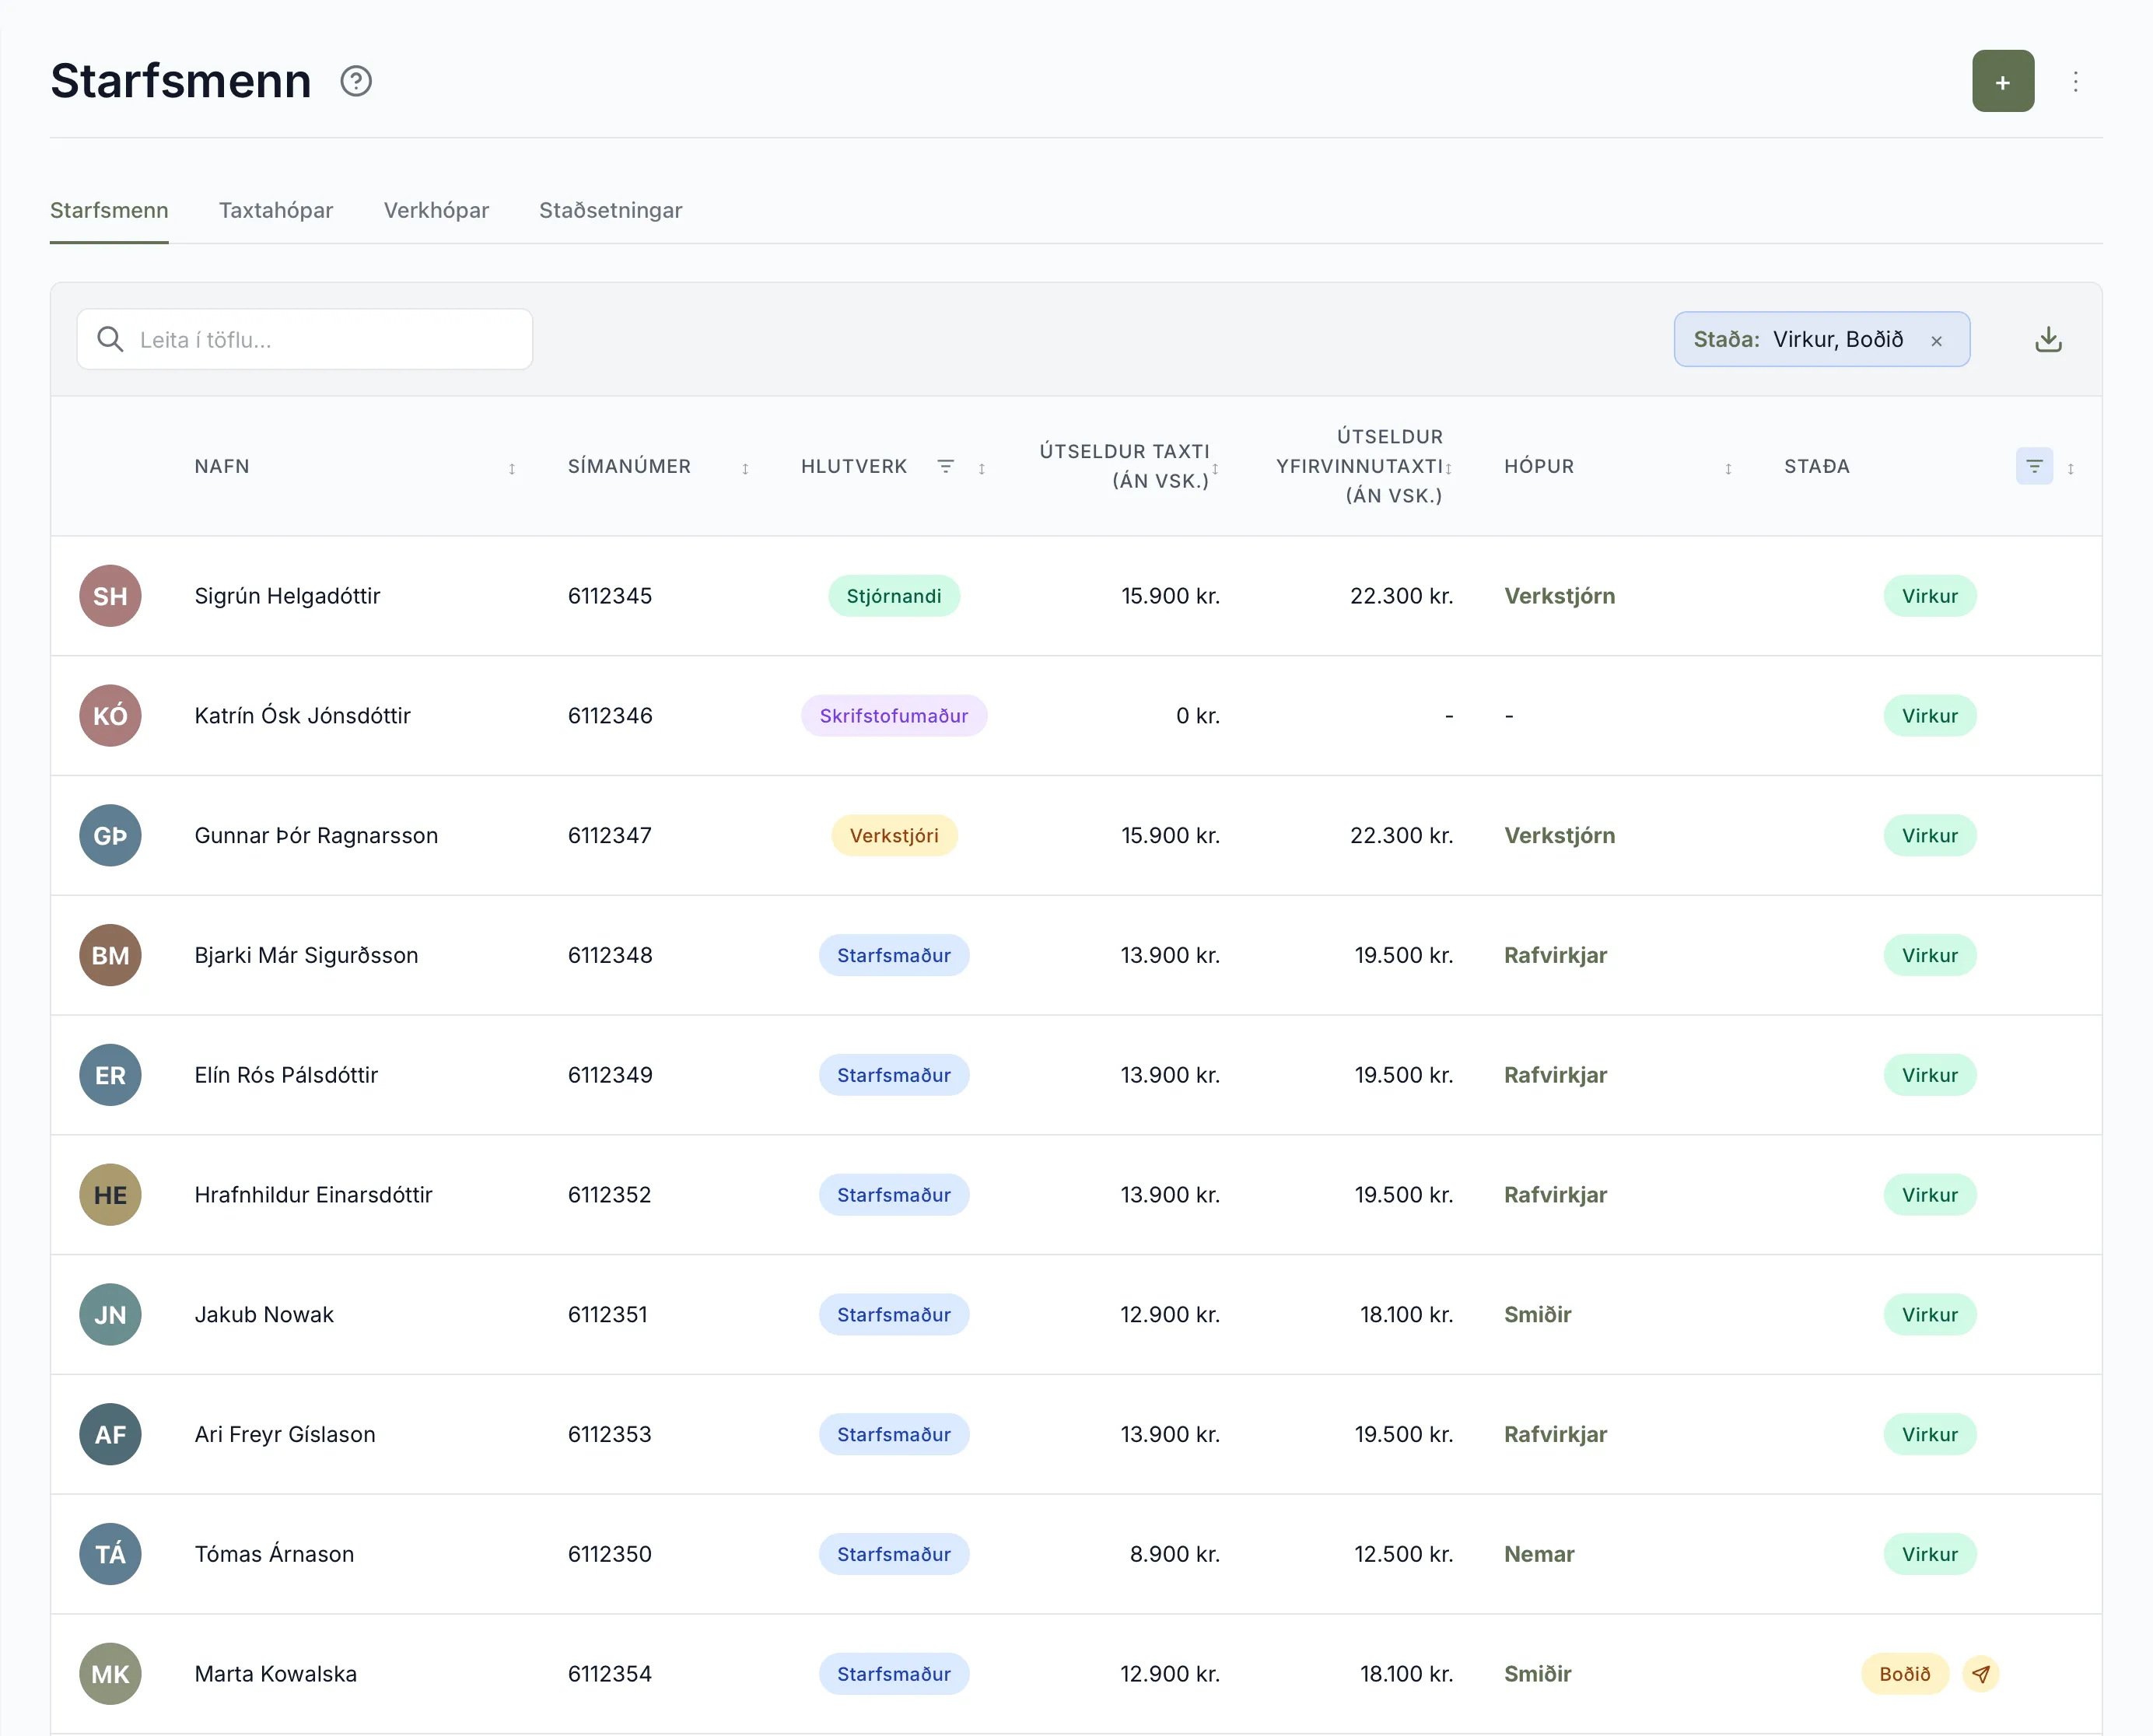Open the Verkhópar tab
Screen dimensions: 2153x1736
(436, 210)
